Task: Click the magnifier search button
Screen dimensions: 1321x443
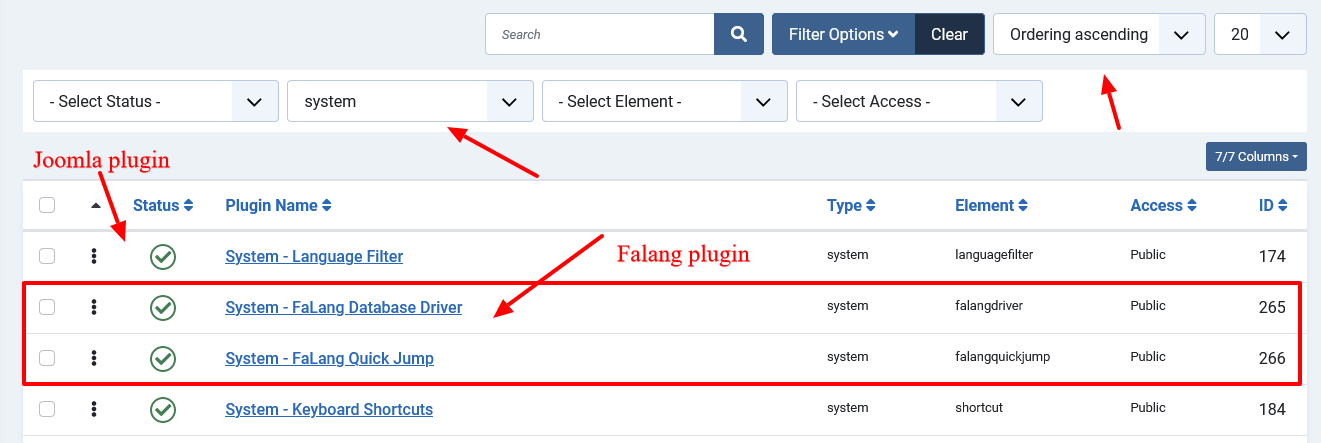Action: pos(739,34)
